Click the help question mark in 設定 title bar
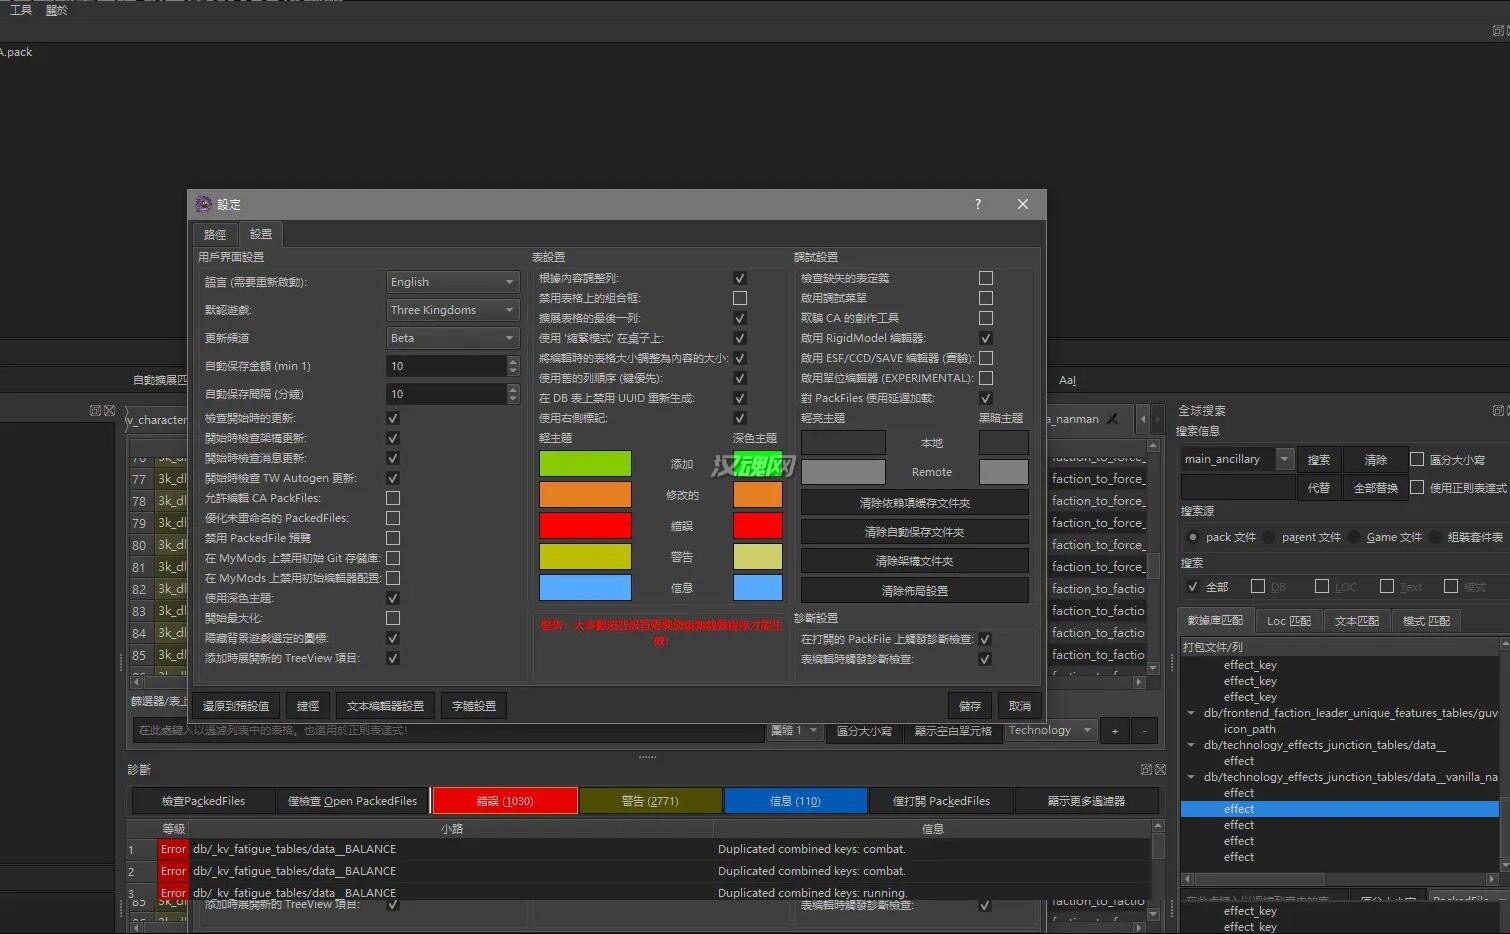Screen dimensions: 1510x934 (x=977, y=204)
